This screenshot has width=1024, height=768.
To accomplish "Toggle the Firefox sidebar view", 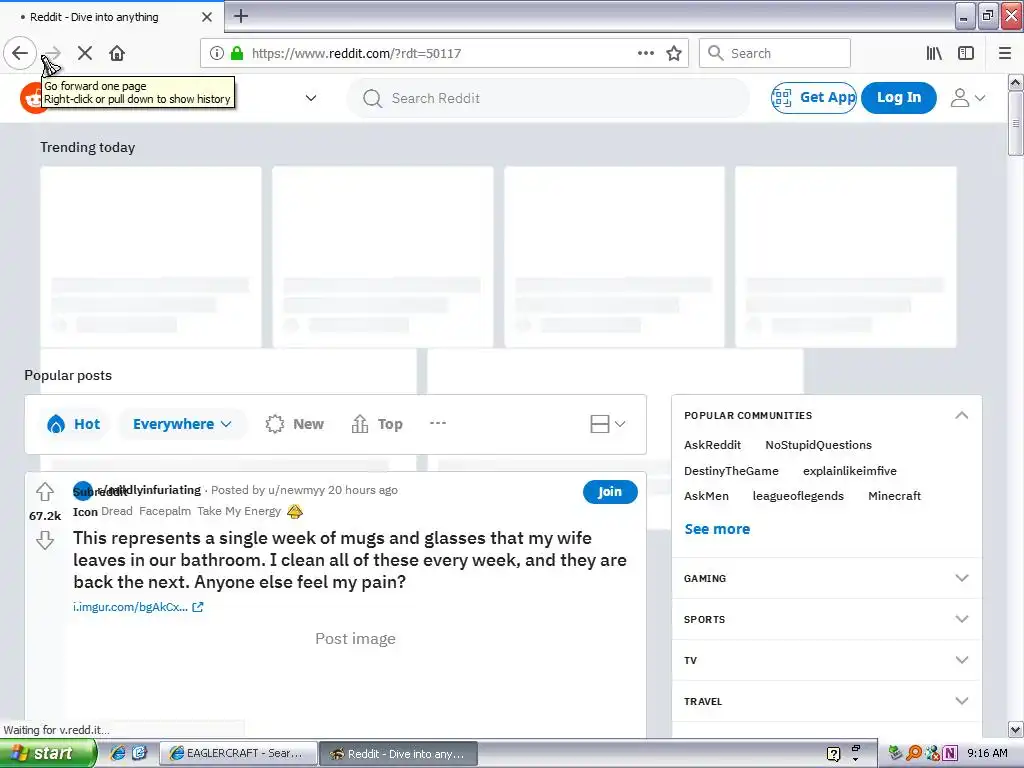I will tap(966, 53).
